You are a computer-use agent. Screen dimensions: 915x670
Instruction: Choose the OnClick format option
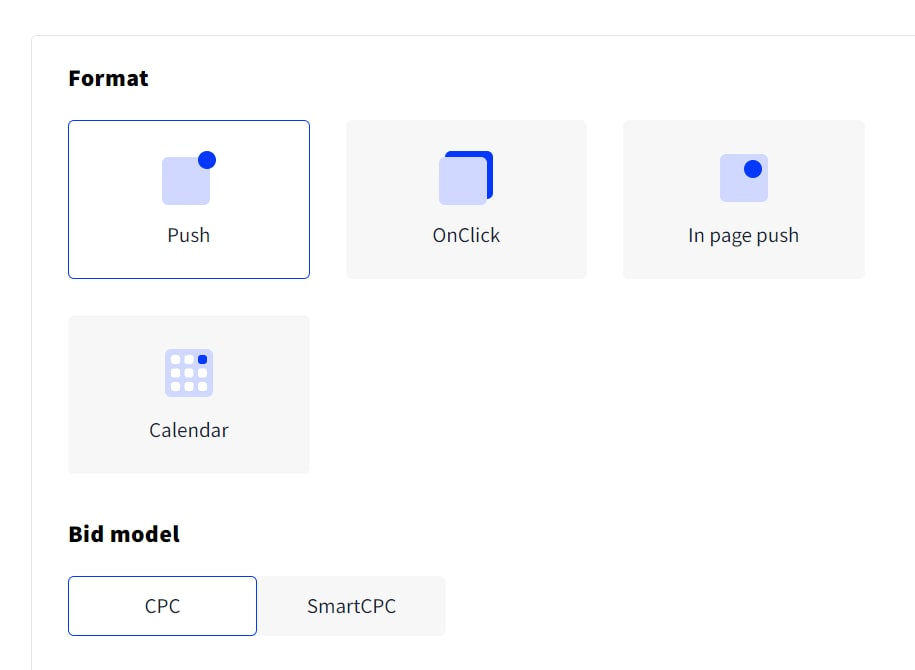tap(466, 199)
